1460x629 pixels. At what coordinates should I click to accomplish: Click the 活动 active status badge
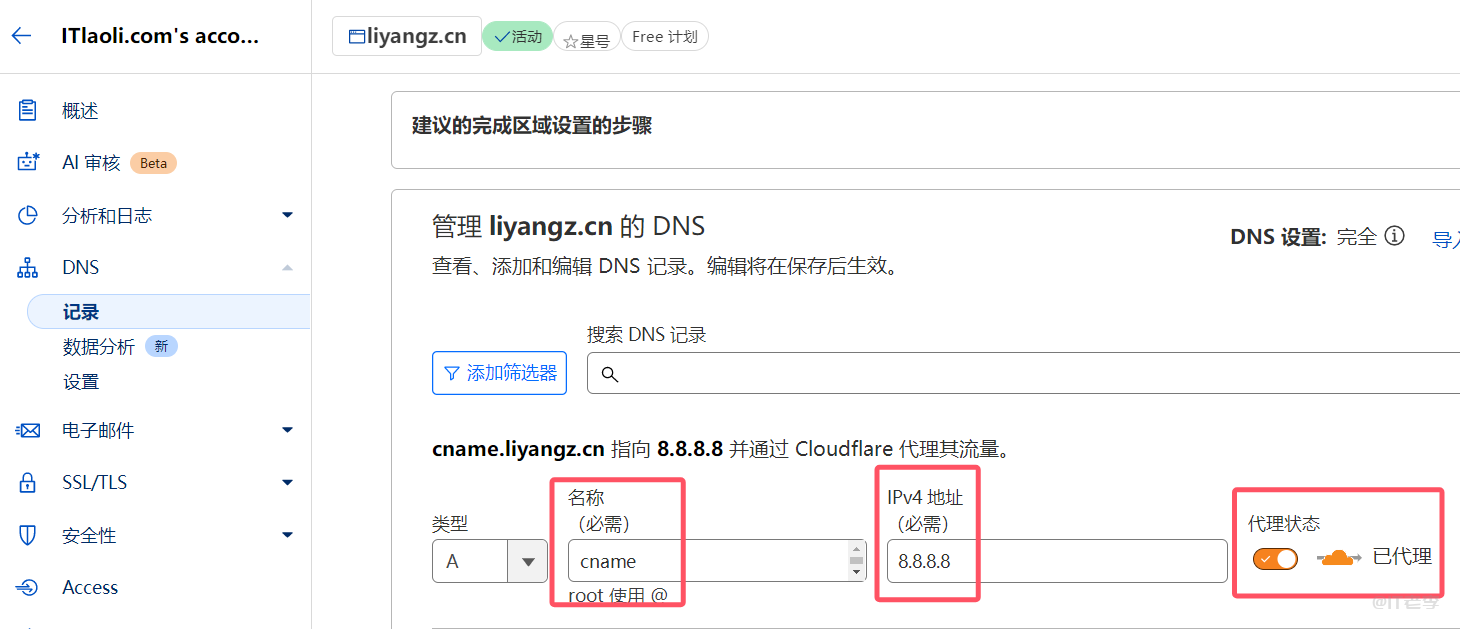click(517, 36)
